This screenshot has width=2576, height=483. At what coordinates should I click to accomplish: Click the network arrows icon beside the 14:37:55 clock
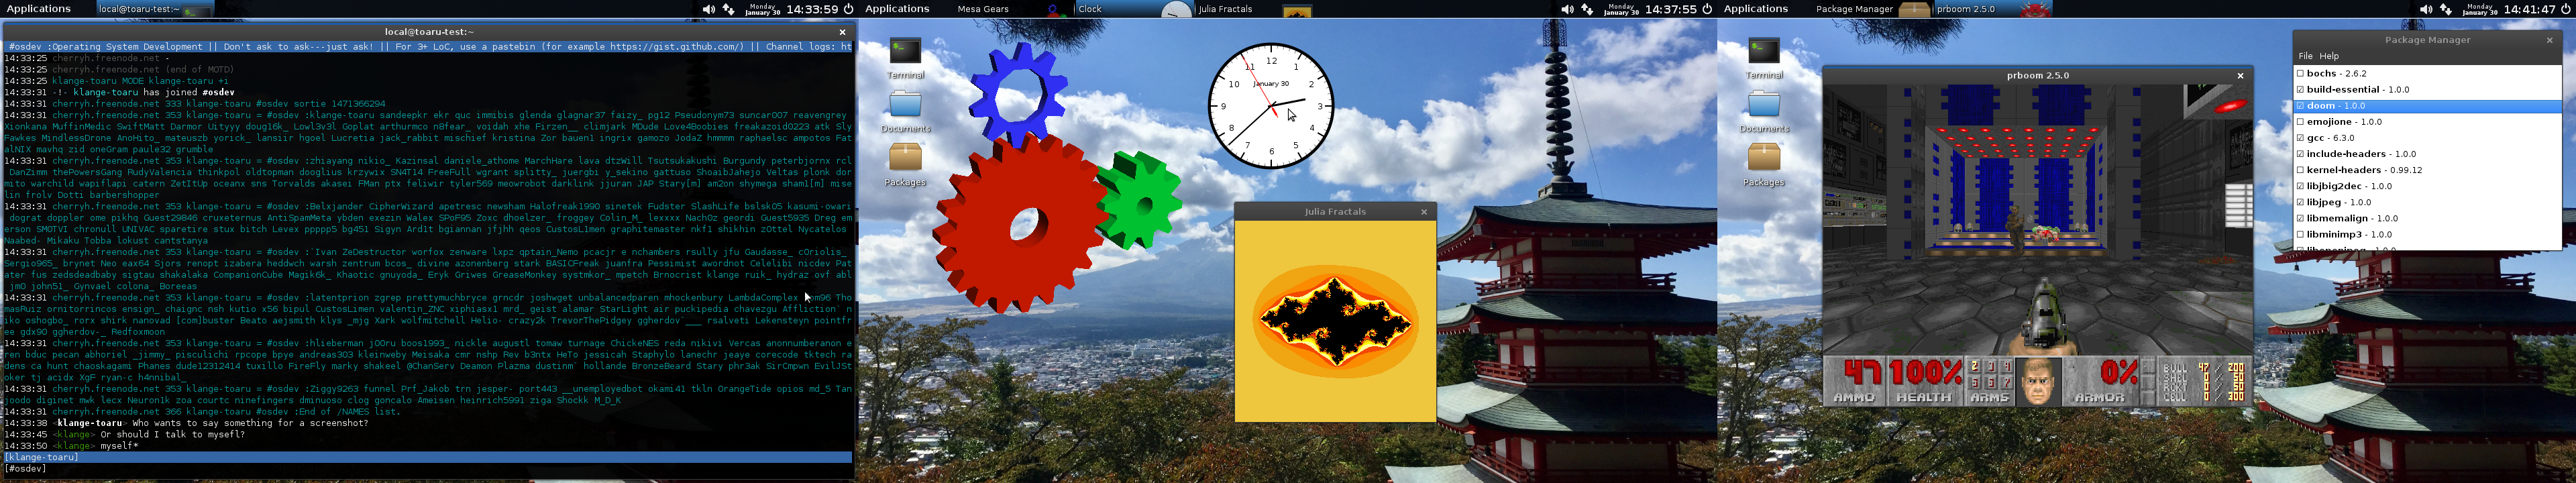coord(1588,9)
